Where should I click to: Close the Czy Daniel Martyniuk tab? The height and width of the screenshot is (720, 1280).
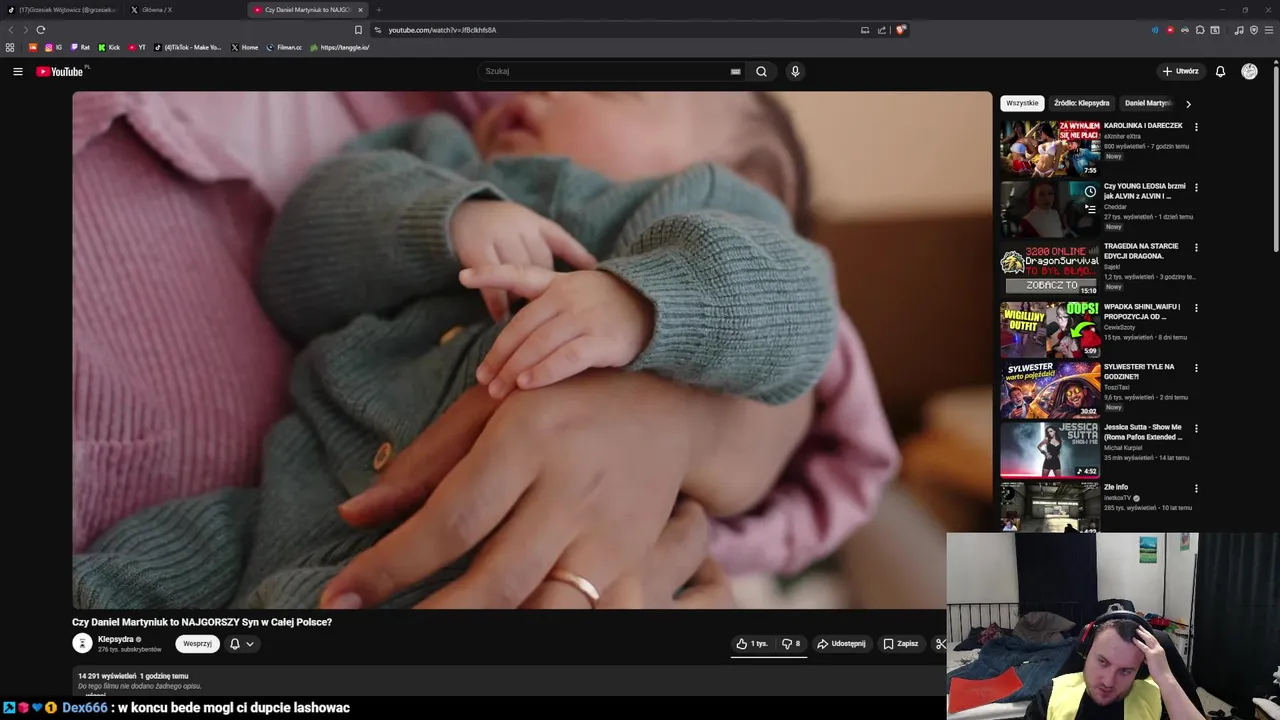coord(360,10)
